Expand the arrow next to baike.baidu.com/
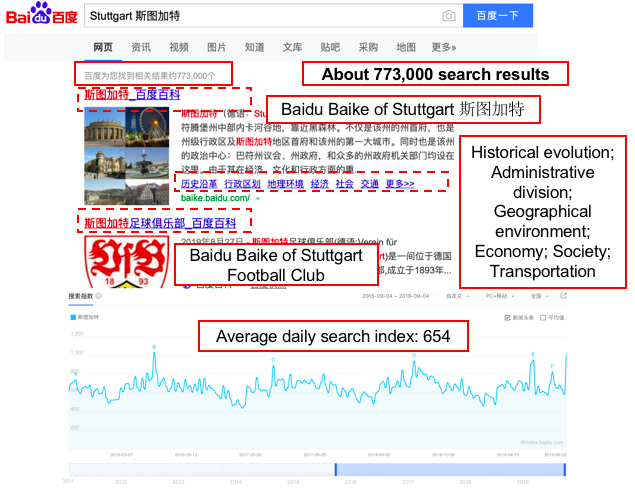 (x=258, y=198)
